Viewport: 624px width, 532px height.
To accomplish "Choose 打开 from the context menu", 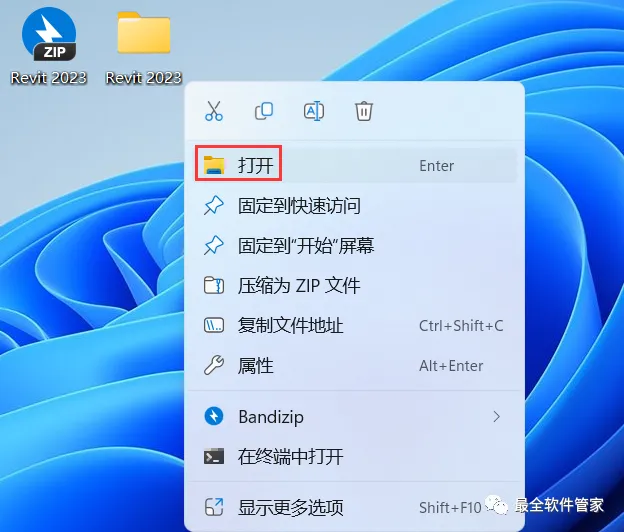I will click(353, 165).
